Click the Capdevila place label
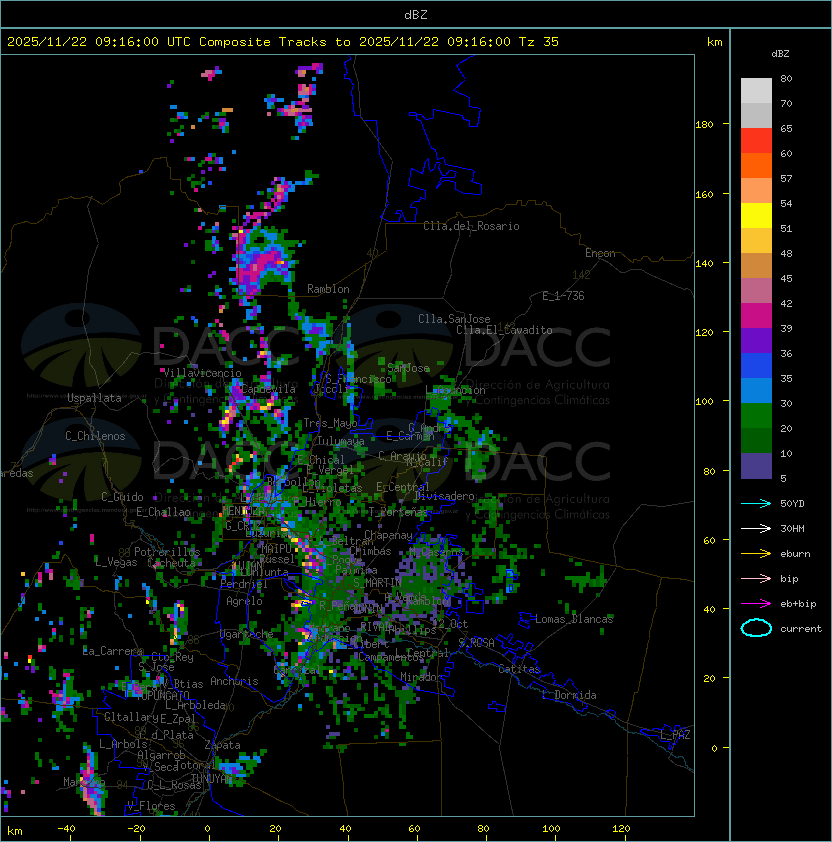 [x=268, y=389]
